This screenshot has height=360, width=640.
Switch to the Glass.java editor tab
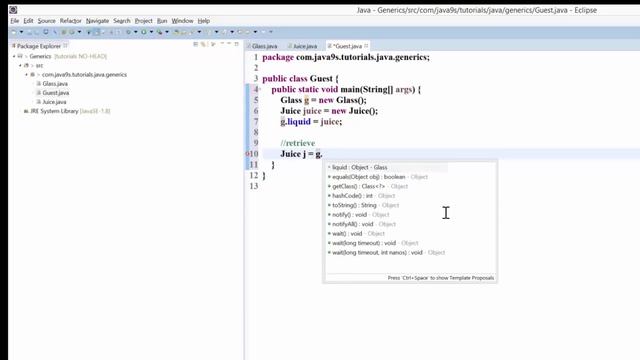262,46
